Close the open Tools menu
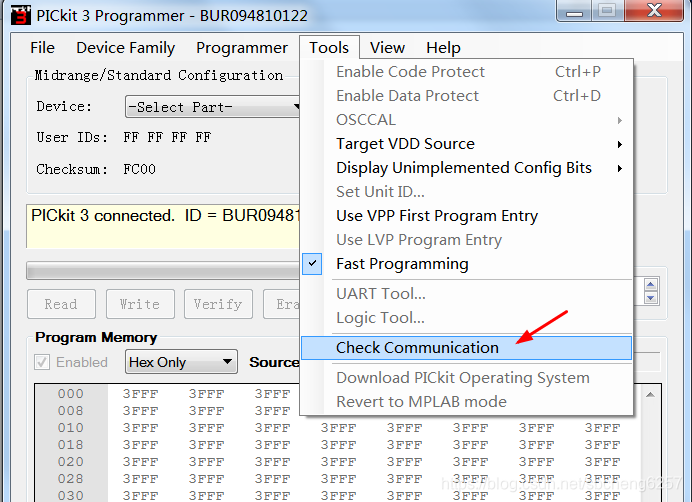Image resolution: width=692 pixels, height=502 pixels. pyautogui.click(x=329, y=48)
